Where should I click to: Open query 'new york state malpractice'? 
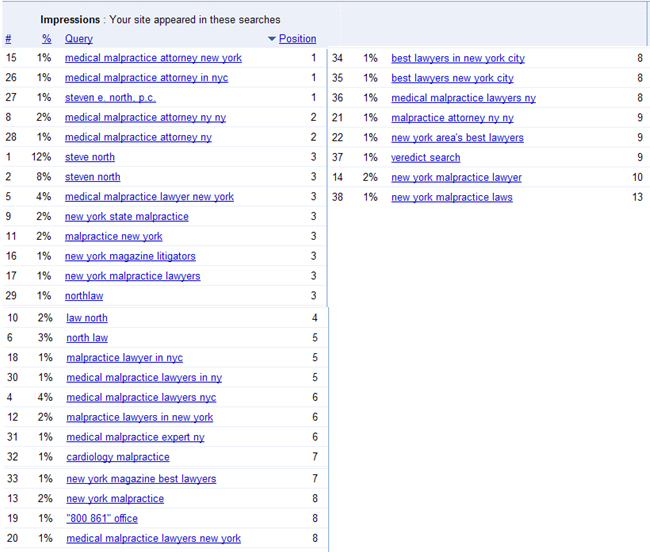[127, 217]
